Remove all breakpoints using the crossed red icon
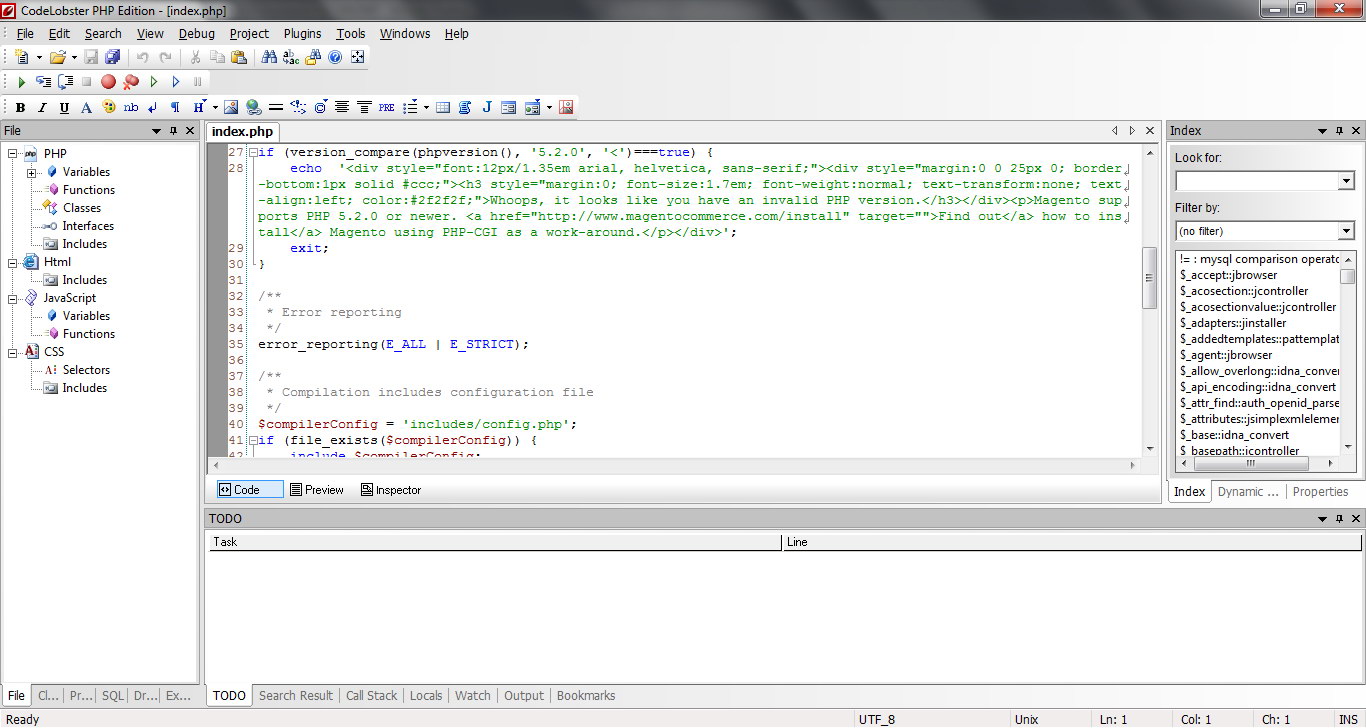Viewport: 1366px width, 728px height. point(130,82)
